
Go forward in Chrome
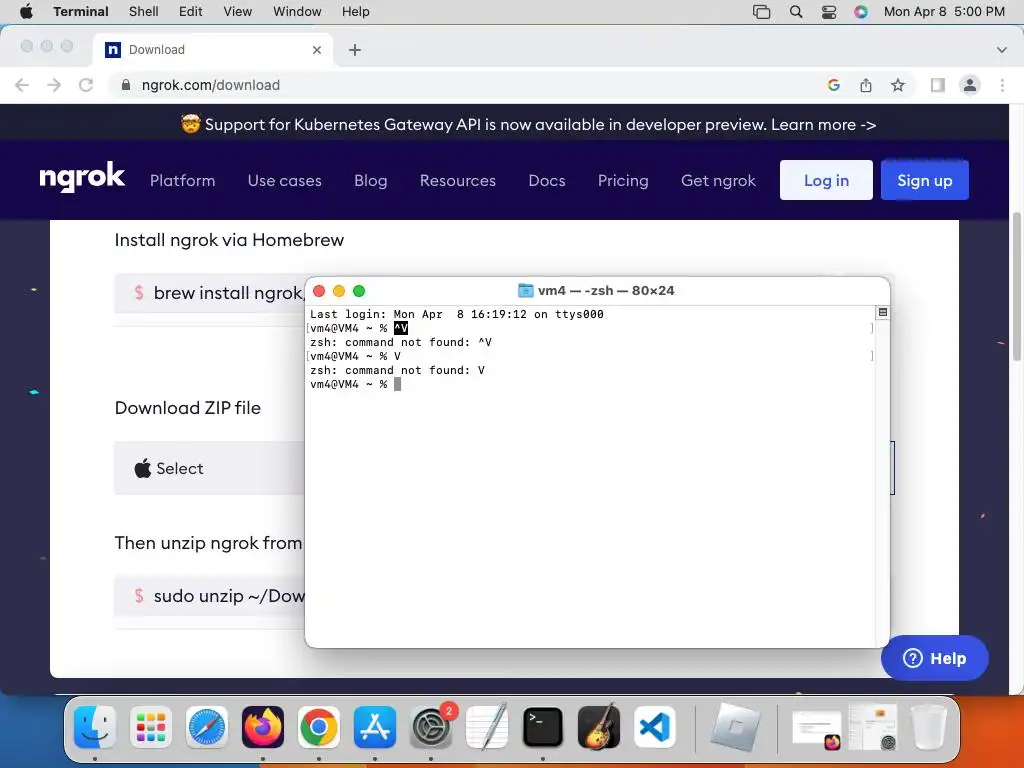click(54, 85)
